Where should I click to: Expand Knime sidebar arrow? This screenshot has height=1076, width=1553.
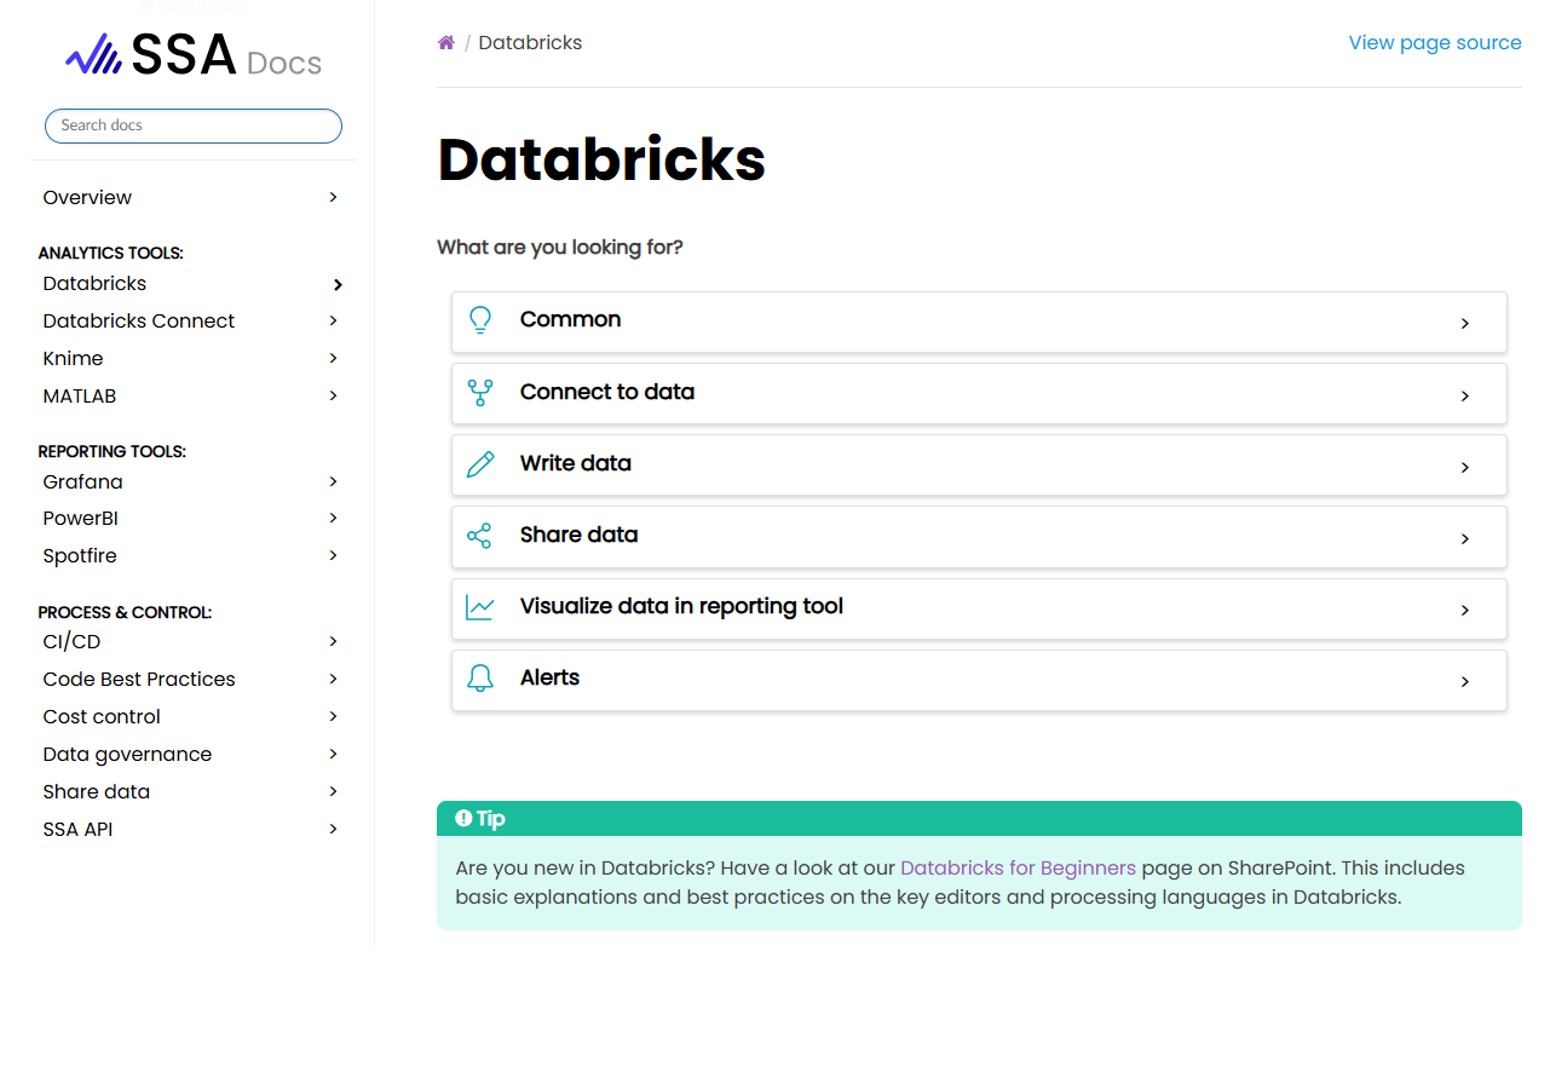pyautogui.click(x=333, y=358)
